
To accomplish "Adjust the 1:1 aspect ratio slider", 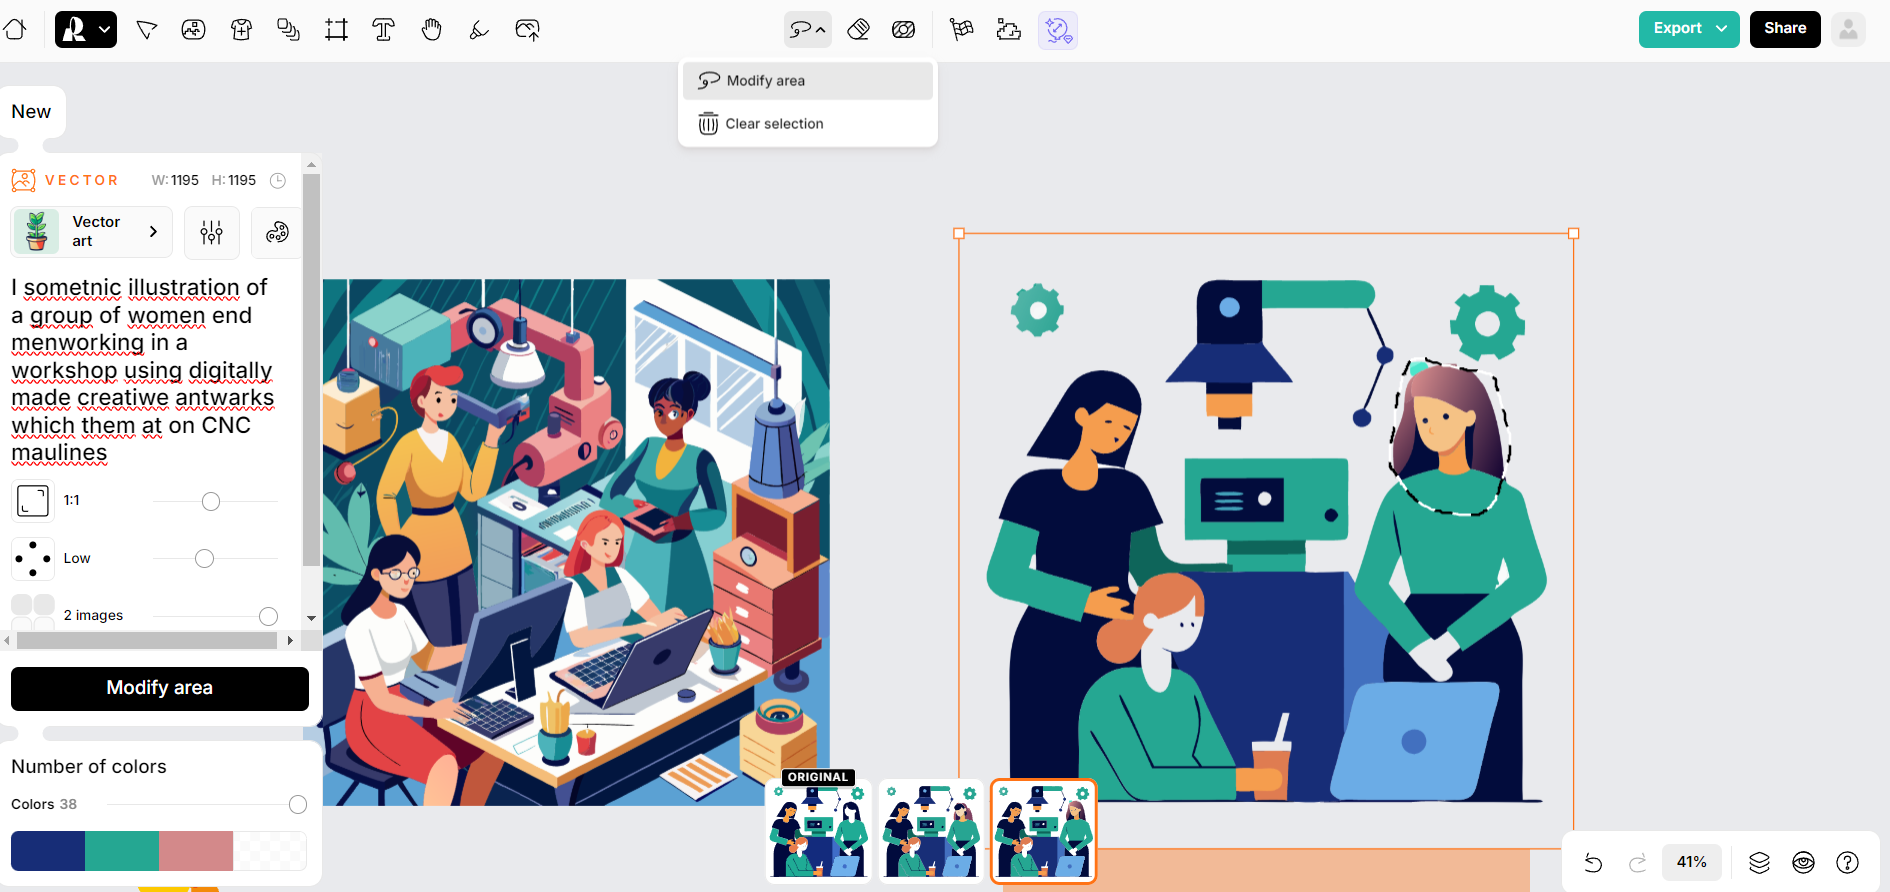I will click(211, 501).
